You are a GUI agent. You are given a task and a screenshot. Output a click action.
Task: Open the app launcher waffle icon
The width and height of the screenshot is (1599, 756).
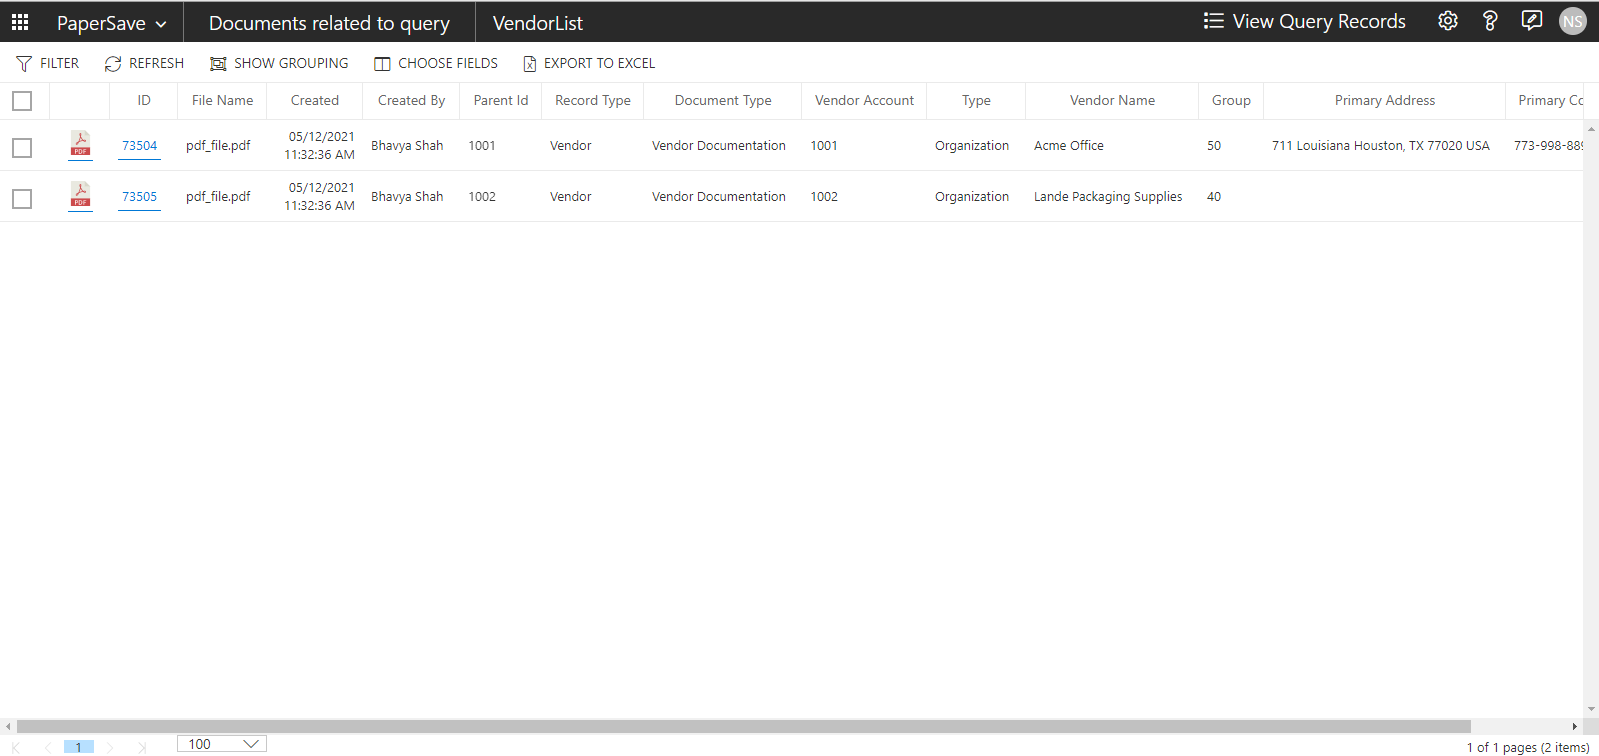coord(20,22)
